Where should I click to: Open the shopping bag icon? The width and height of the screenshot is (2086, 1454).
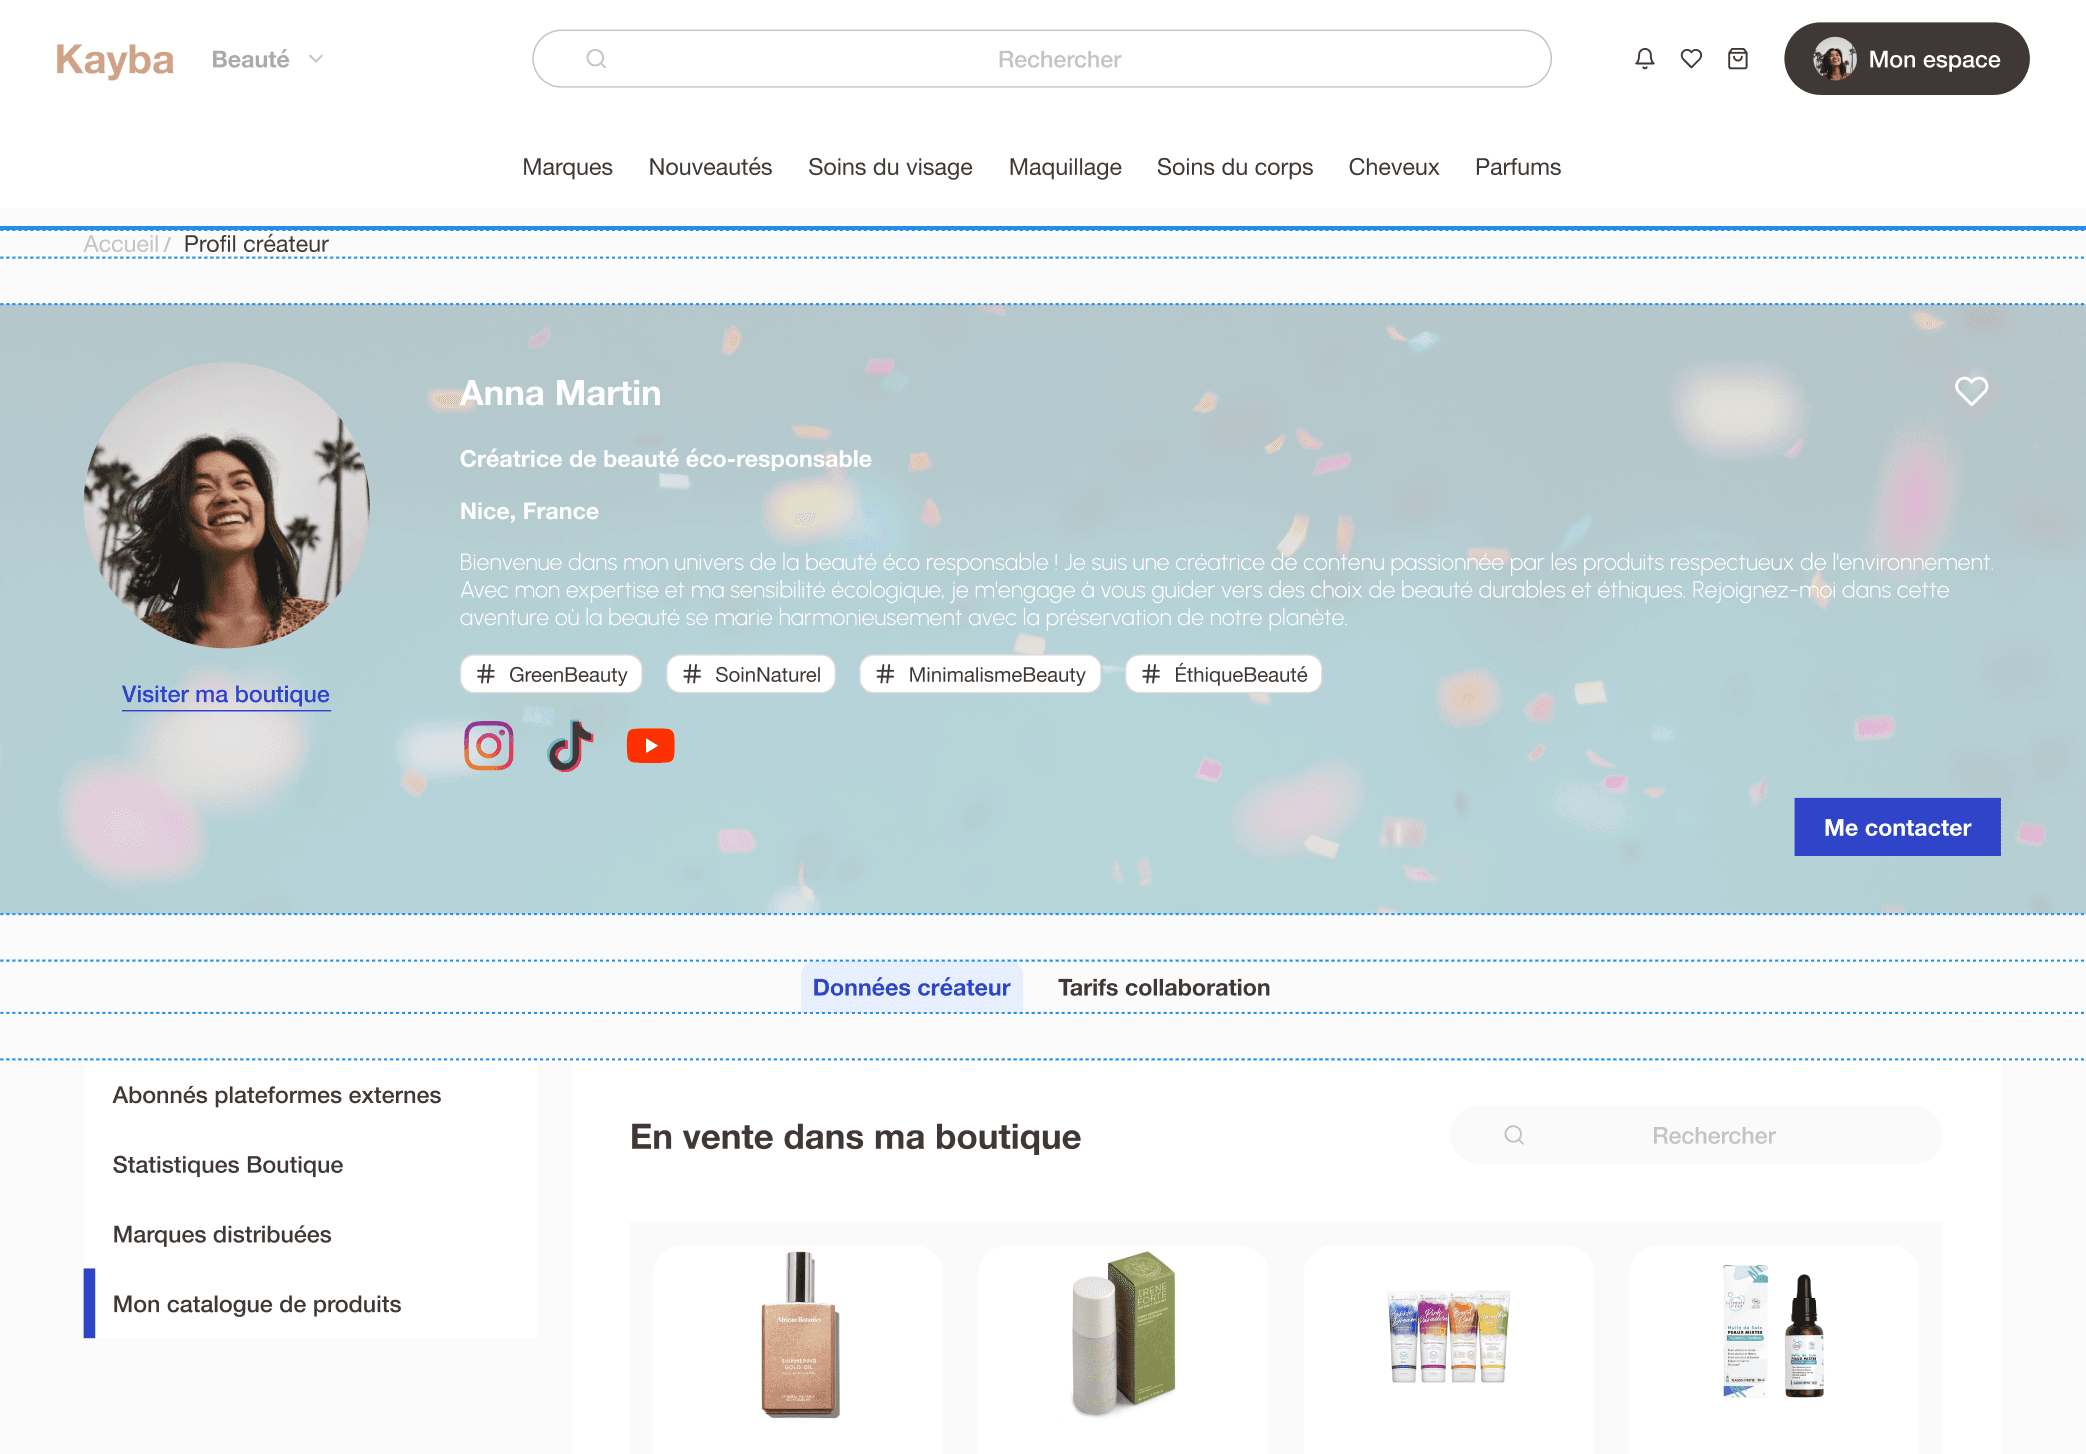[x=1738, y=58]
